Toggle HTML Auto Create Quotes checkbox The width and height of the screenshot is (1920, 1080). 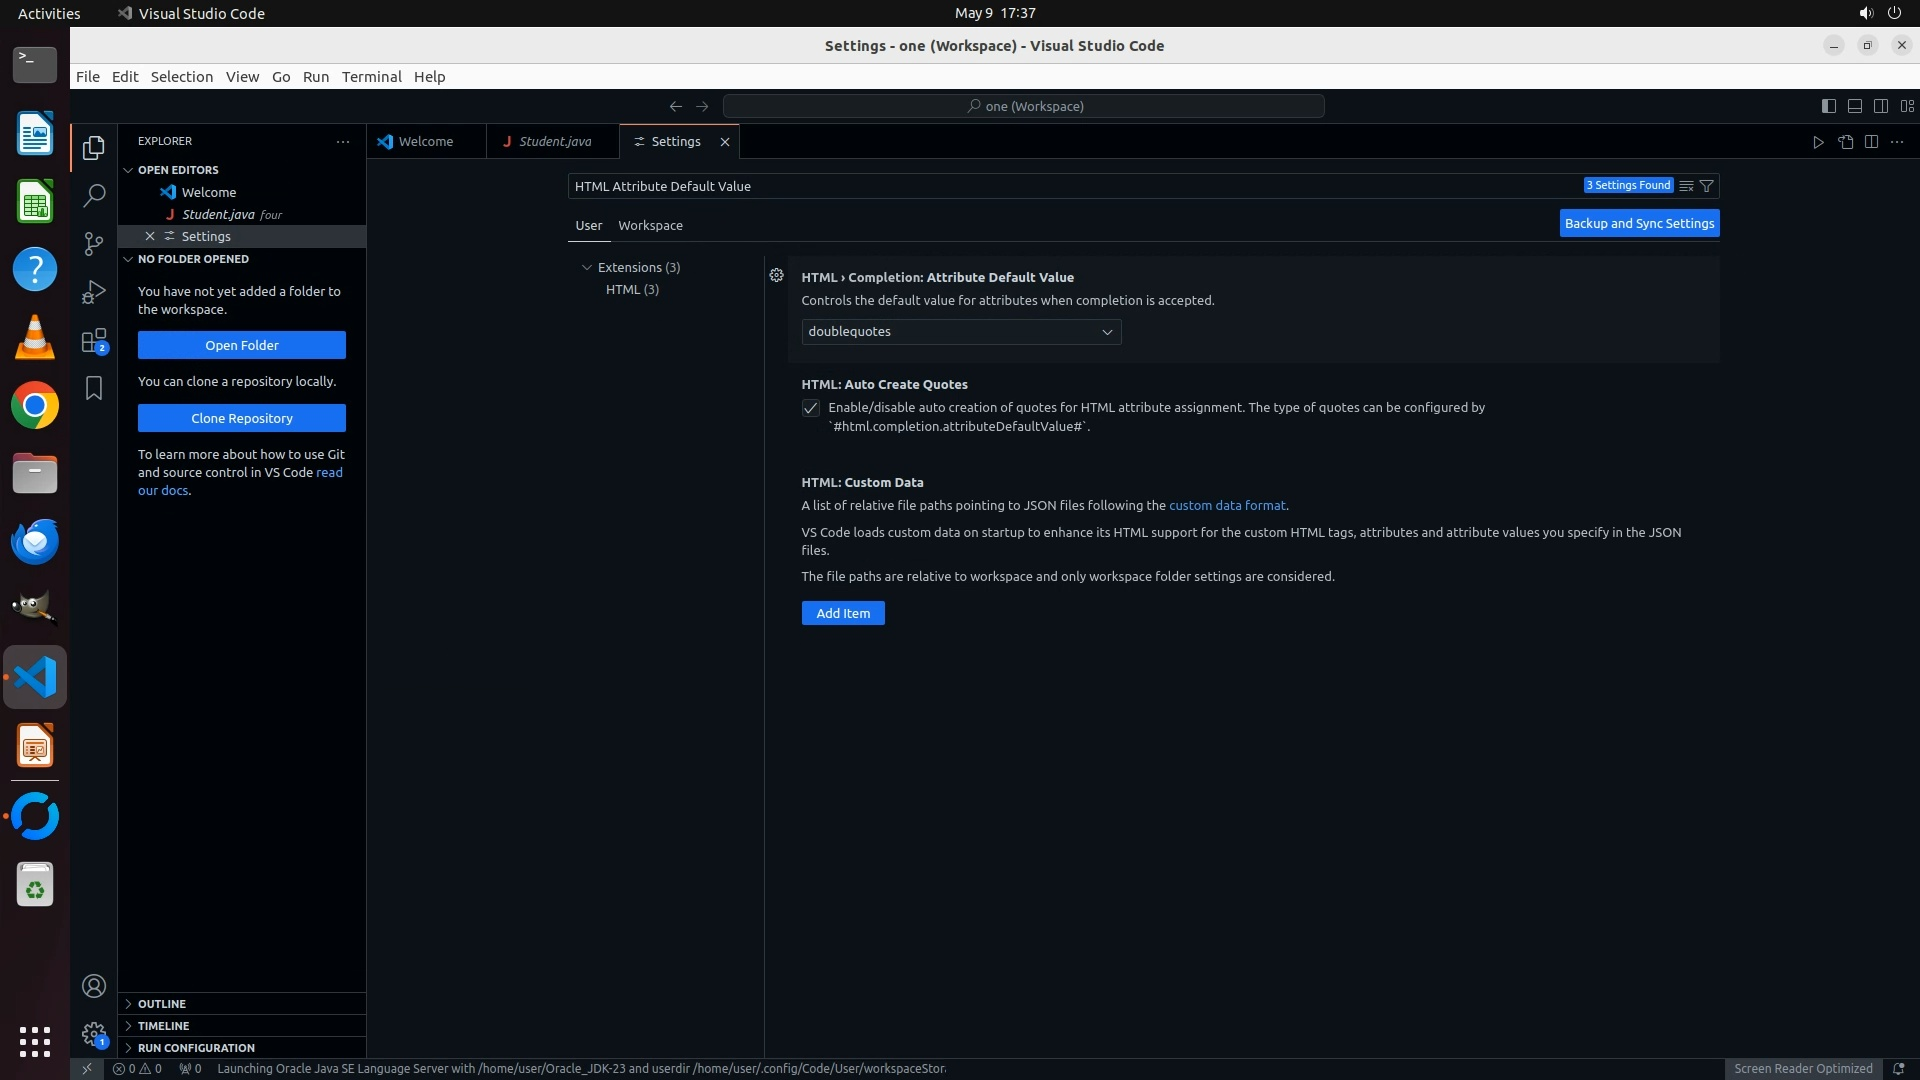[811, 408]
